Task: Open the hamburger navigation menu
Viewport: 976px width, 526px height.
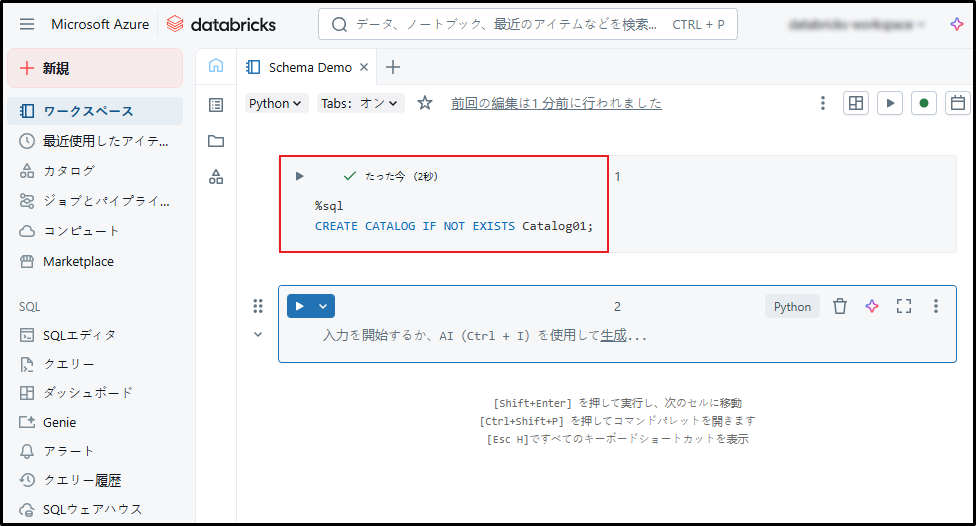Action: click(27, 24)
